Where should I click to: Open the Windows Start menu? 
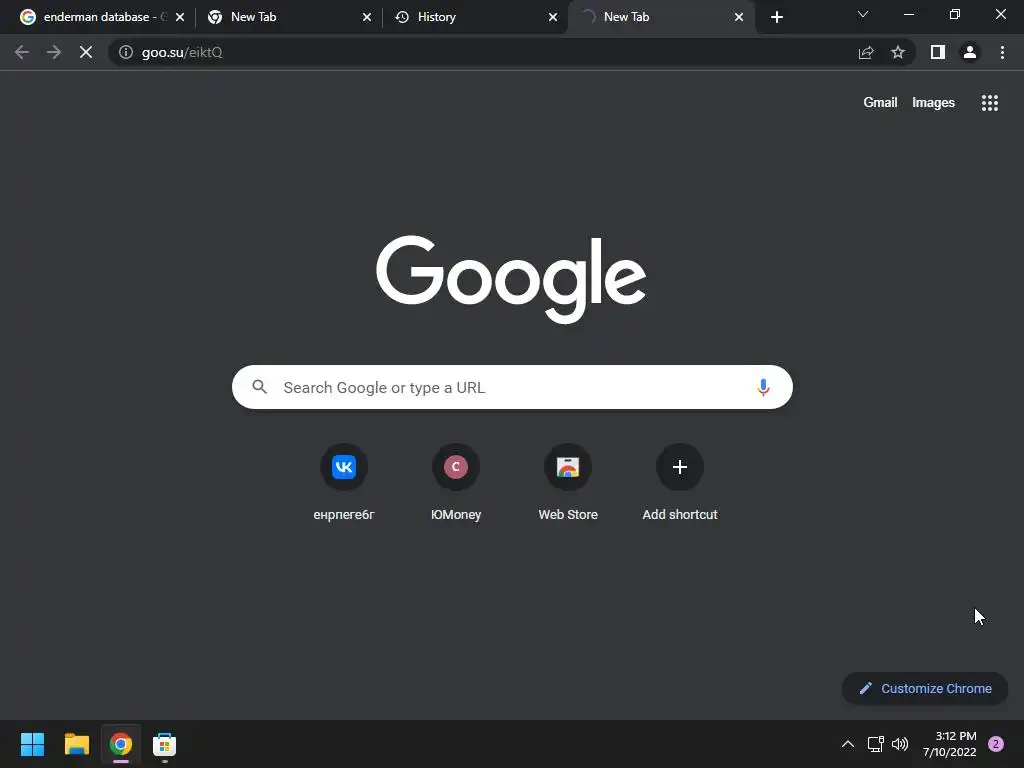pos(32,744)
